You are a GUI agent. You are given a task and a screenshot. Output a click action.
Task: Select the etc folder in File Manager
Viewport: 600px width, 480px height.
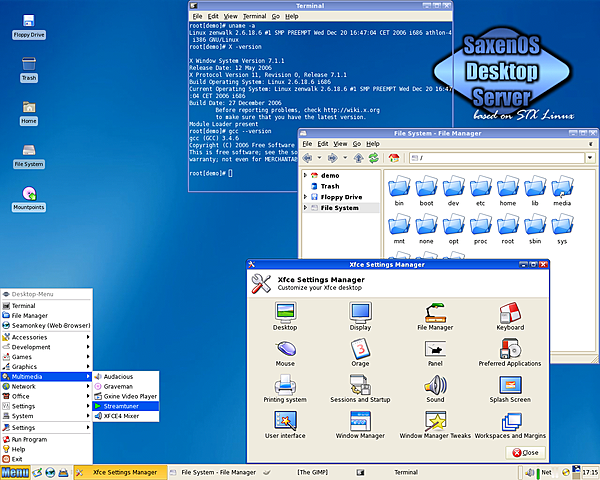[x=481, y=191]
